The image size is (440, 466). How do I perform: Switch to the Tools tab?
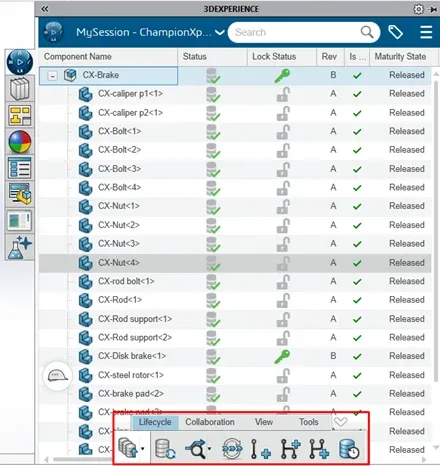coord(309,422)
